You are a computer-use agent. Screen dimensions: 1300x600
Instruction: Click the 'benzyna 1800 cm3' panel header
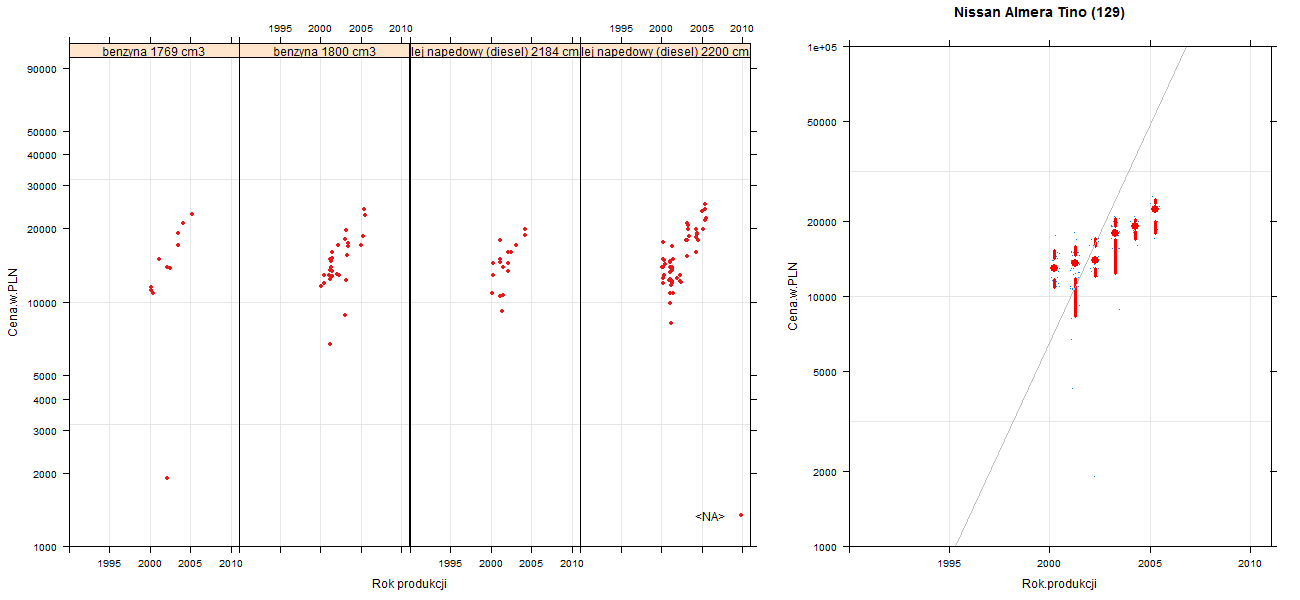[x=324, y=51]
